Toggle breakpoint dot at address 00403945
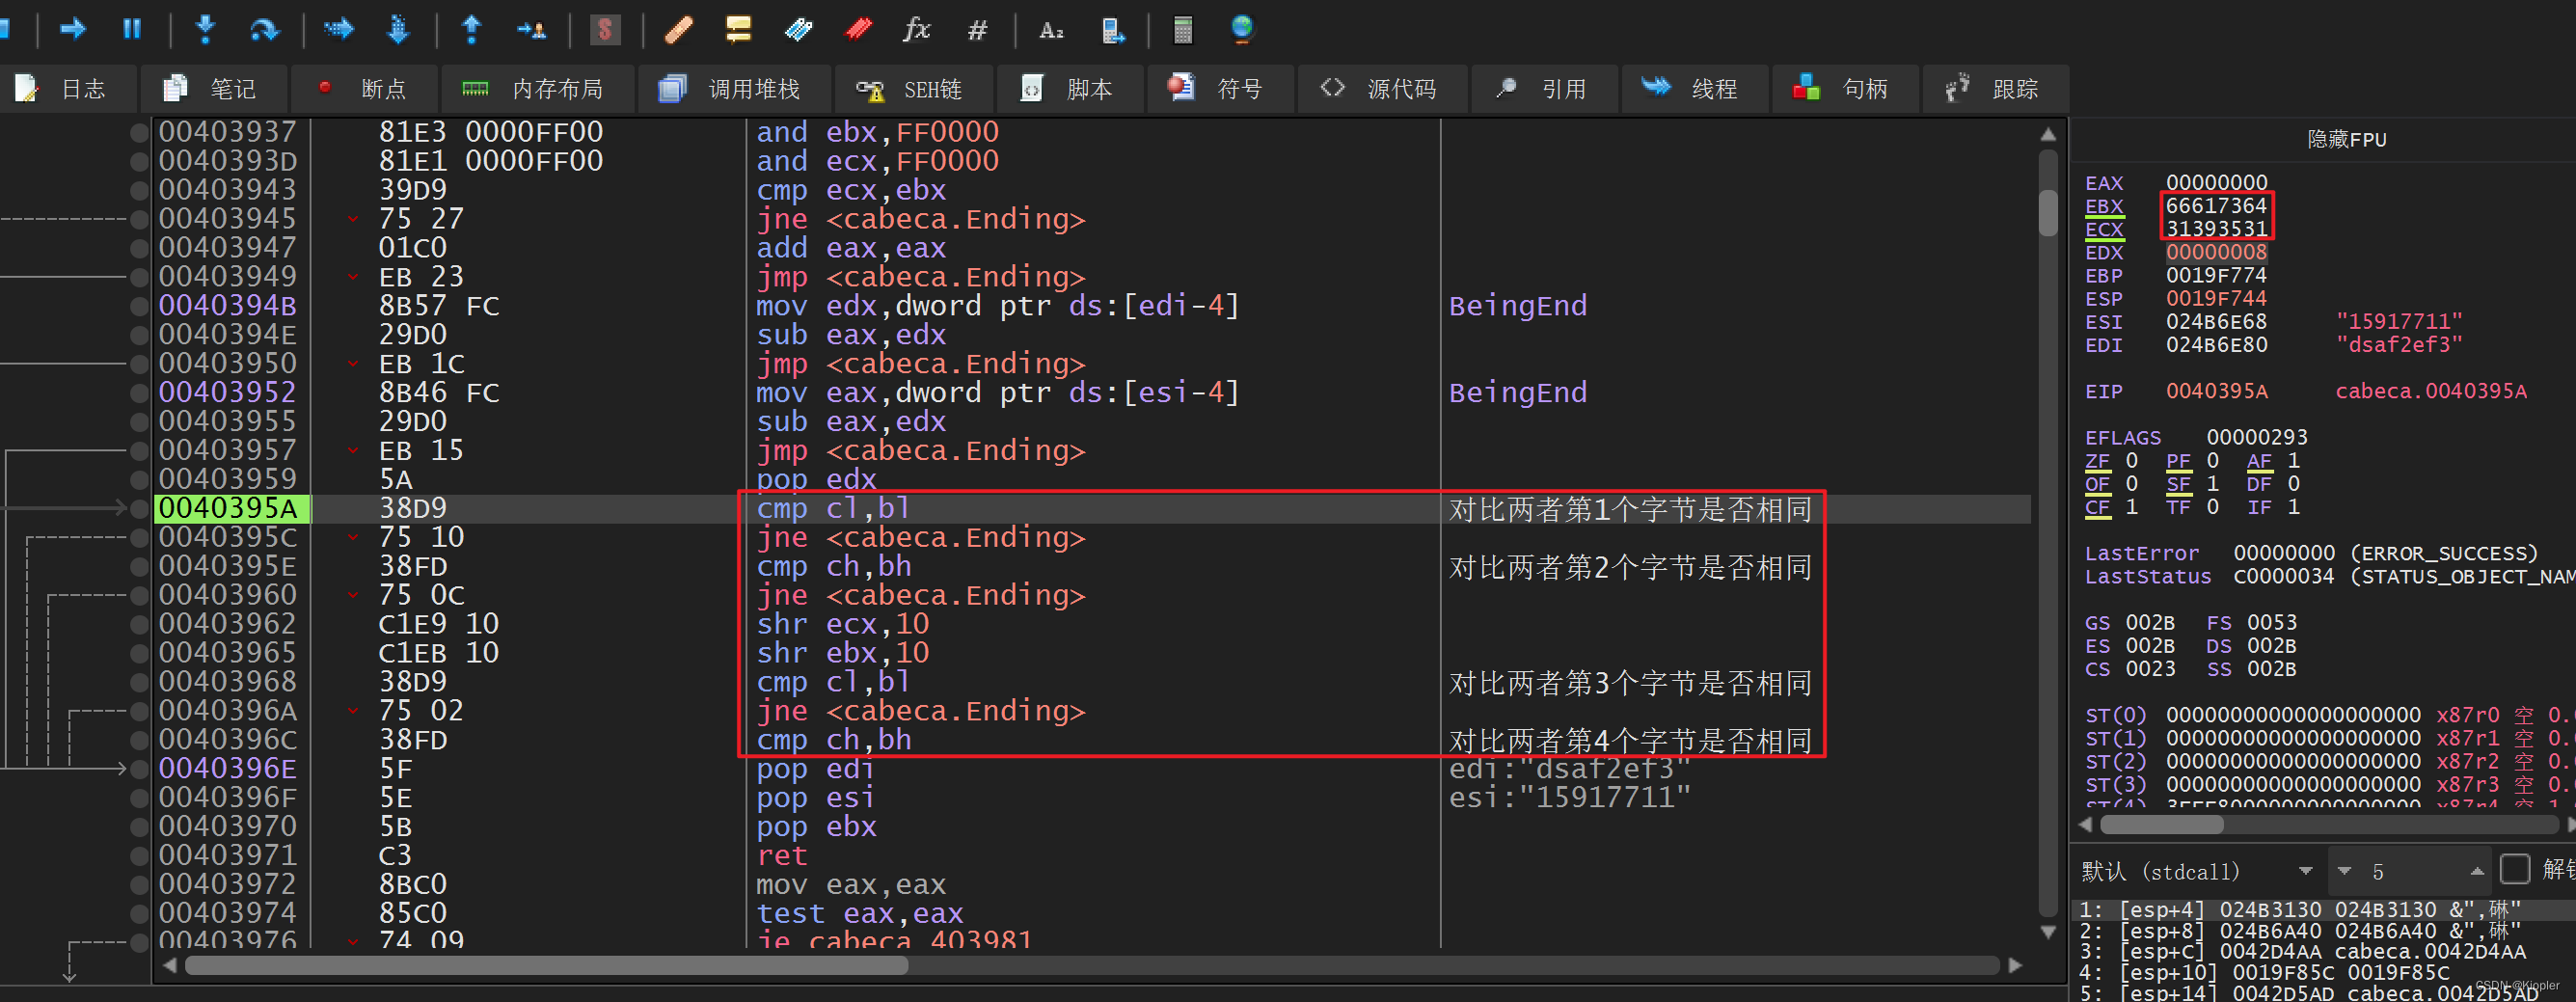Viewport: 2576px width, 1002px height. (x=140, y=219)
